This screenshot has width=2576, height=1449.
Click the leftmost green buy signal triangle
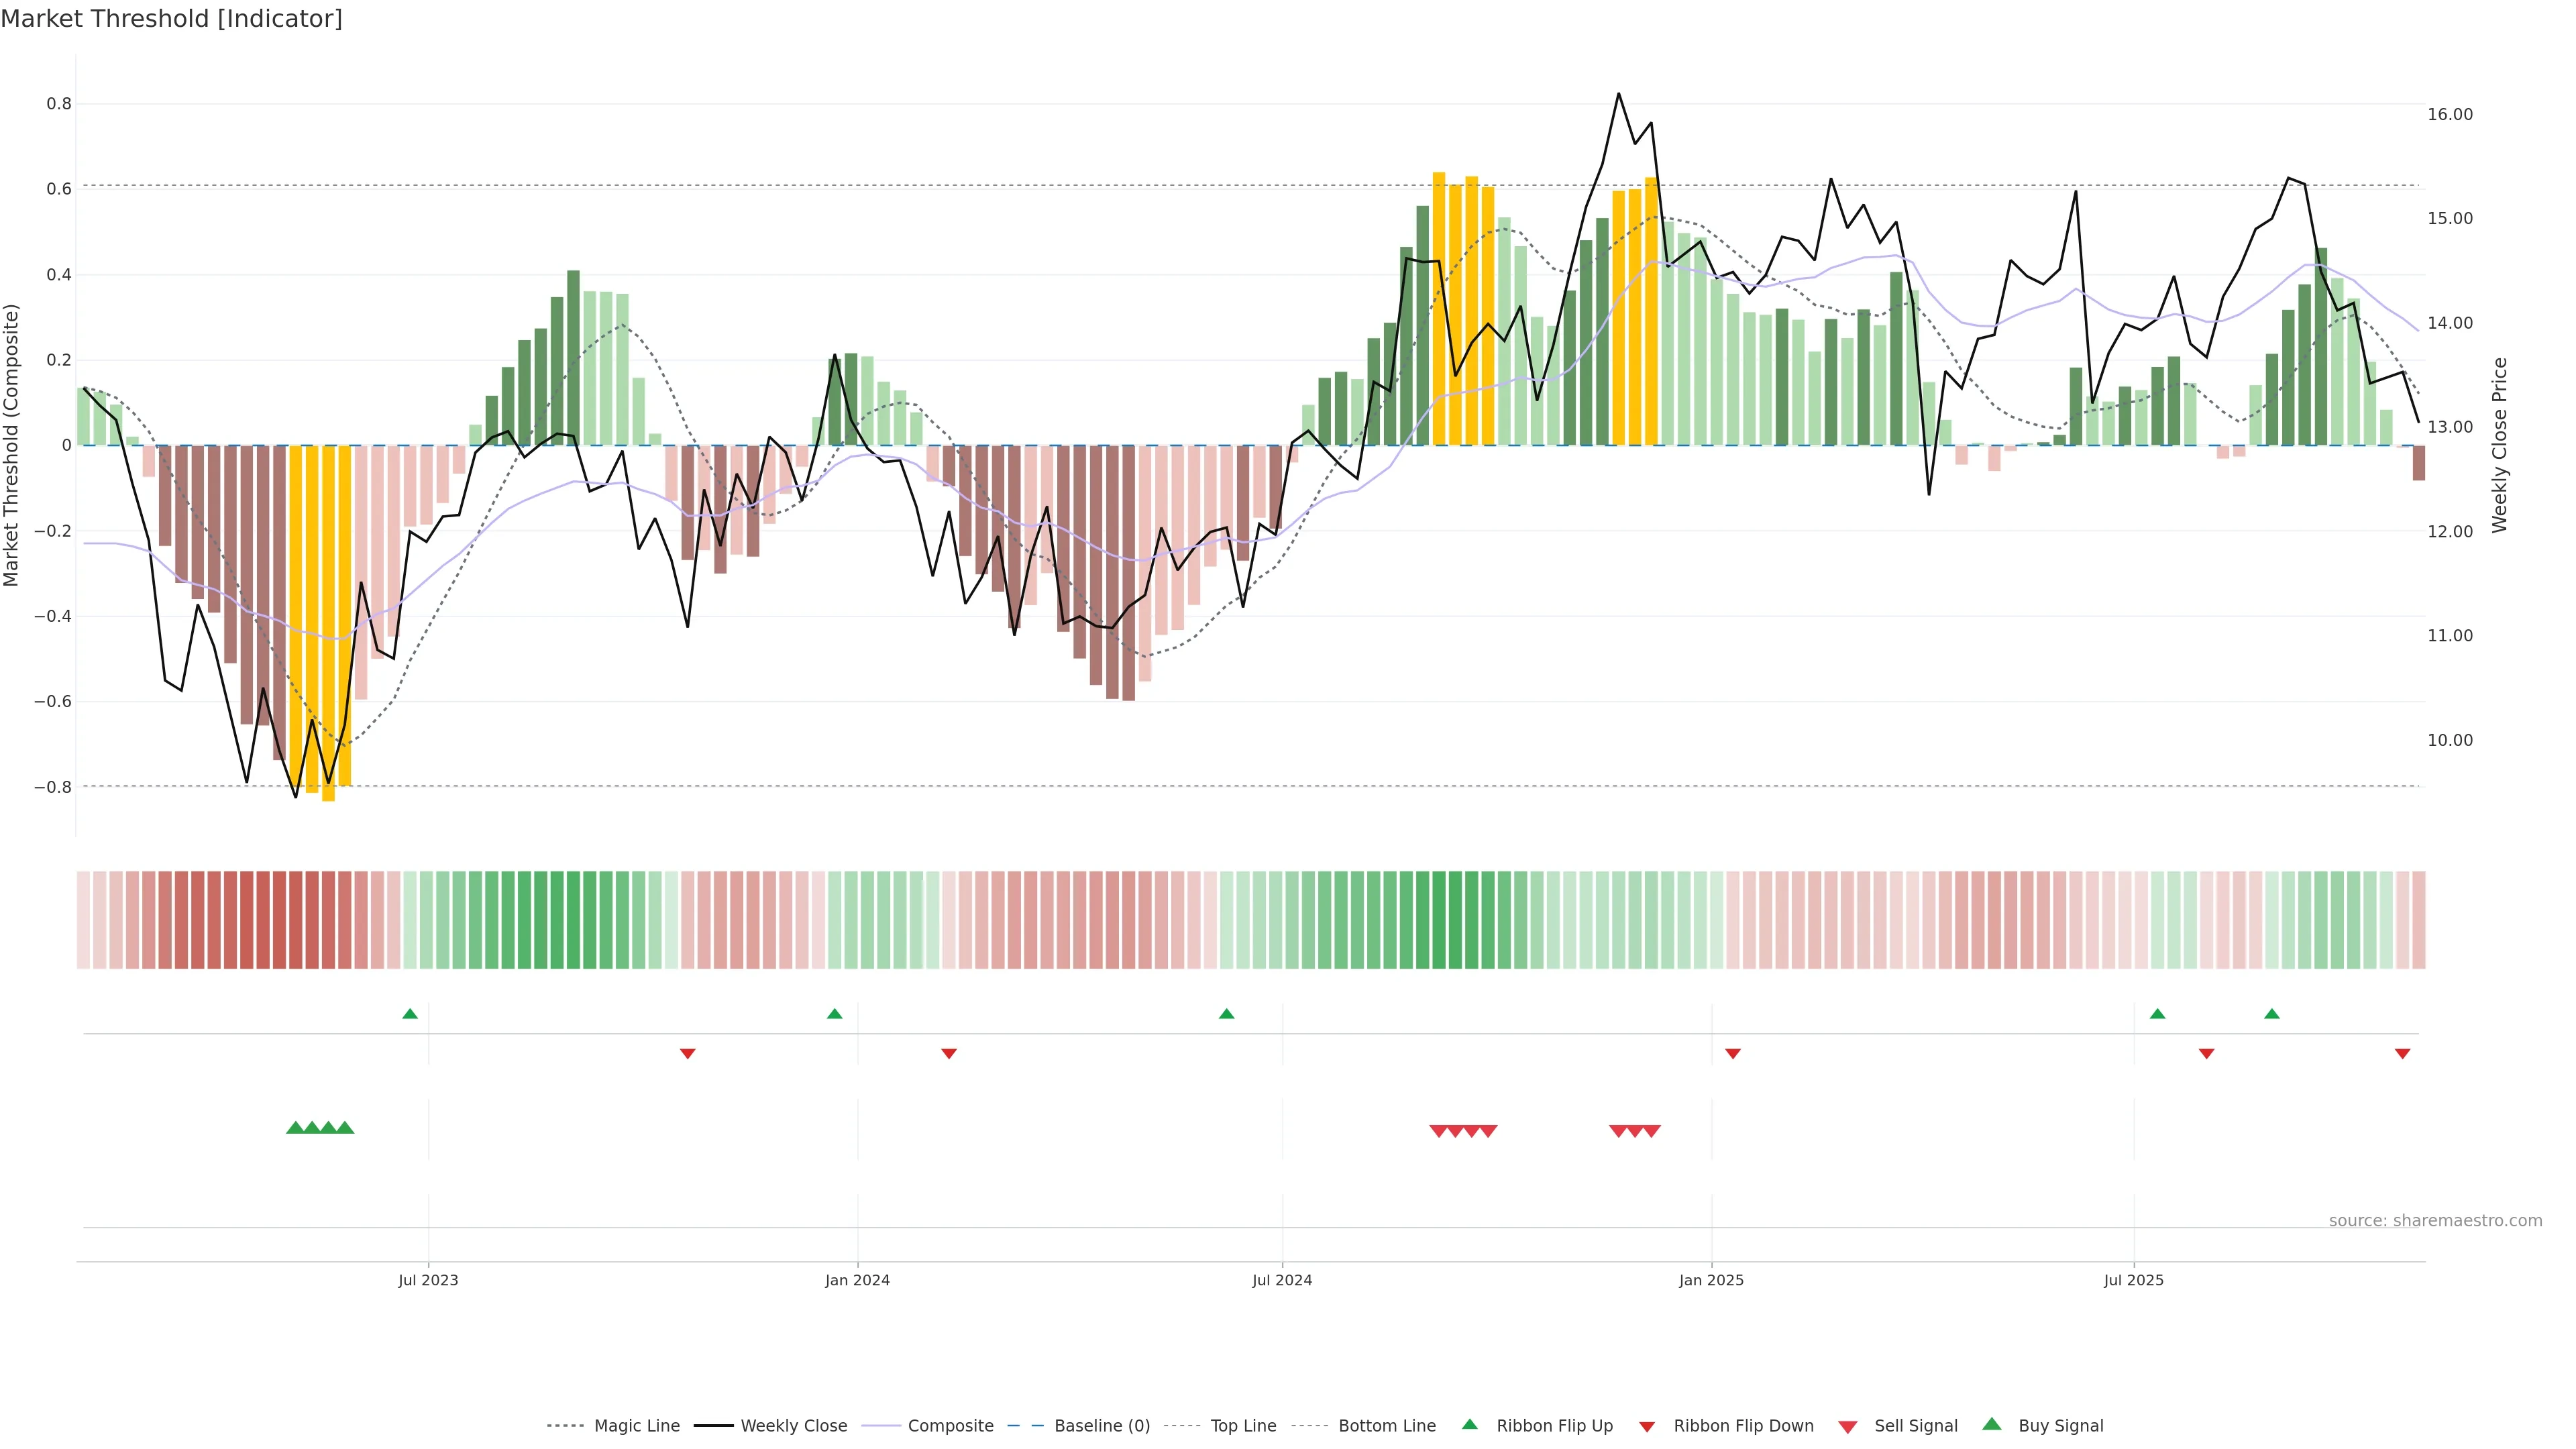pyautogui.click(x=295, y=1128)
